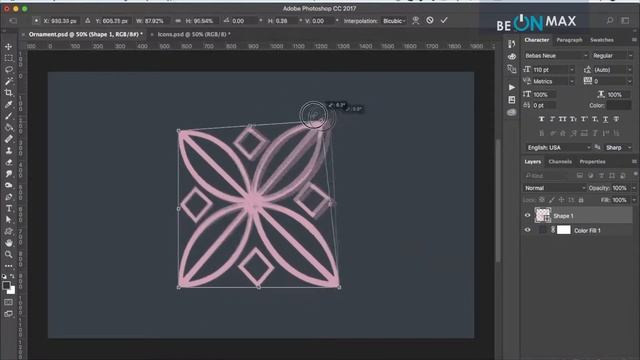This screenshot has width=640, height=360.
Task: Switch to the Paragraph tab
Action: pyautogui.click(x=569, y=40)
